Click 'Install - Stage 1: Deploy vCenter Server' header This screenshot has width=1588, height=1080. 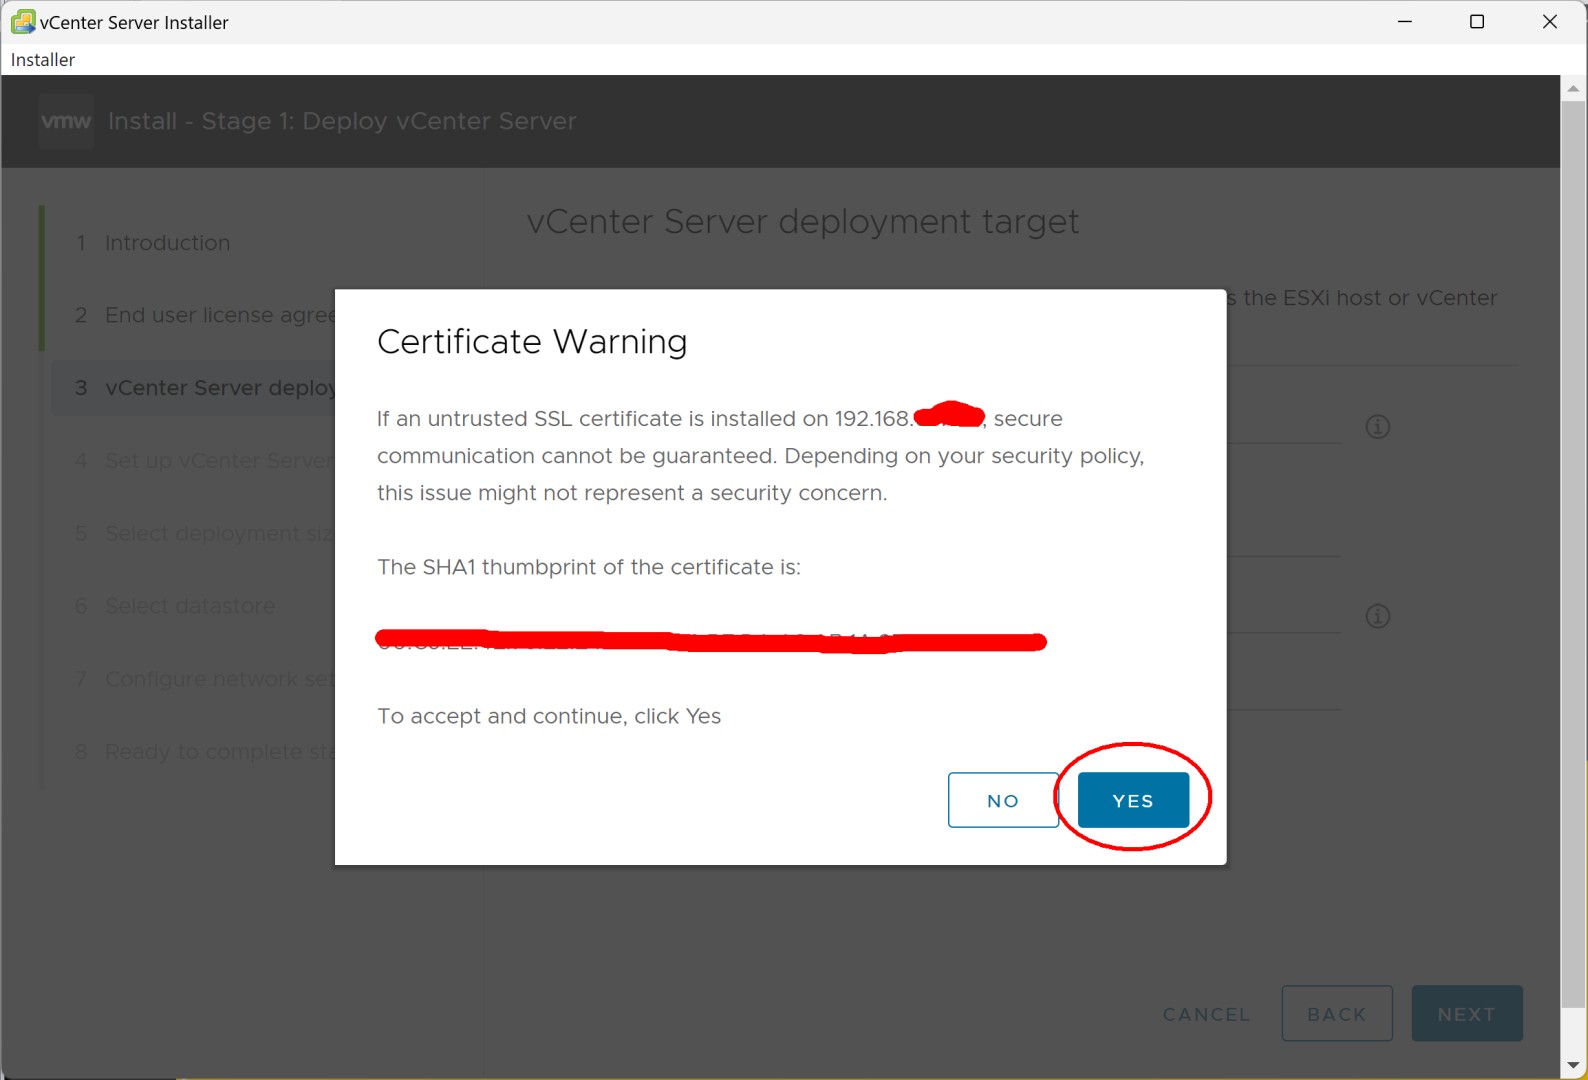[342, 121]
